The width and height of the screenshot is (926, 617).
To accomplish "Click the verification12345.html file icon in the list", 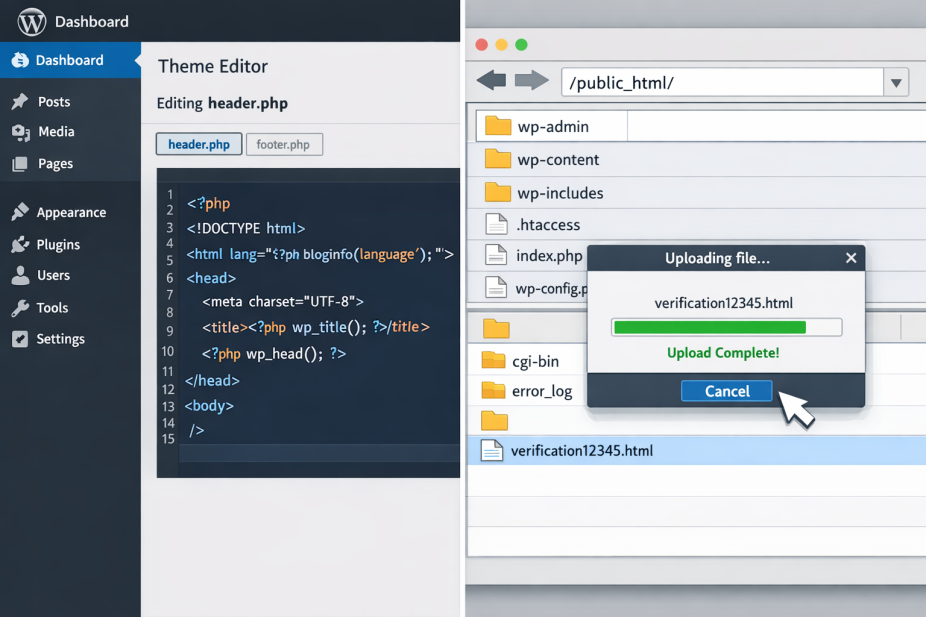I will coord(491,450).
